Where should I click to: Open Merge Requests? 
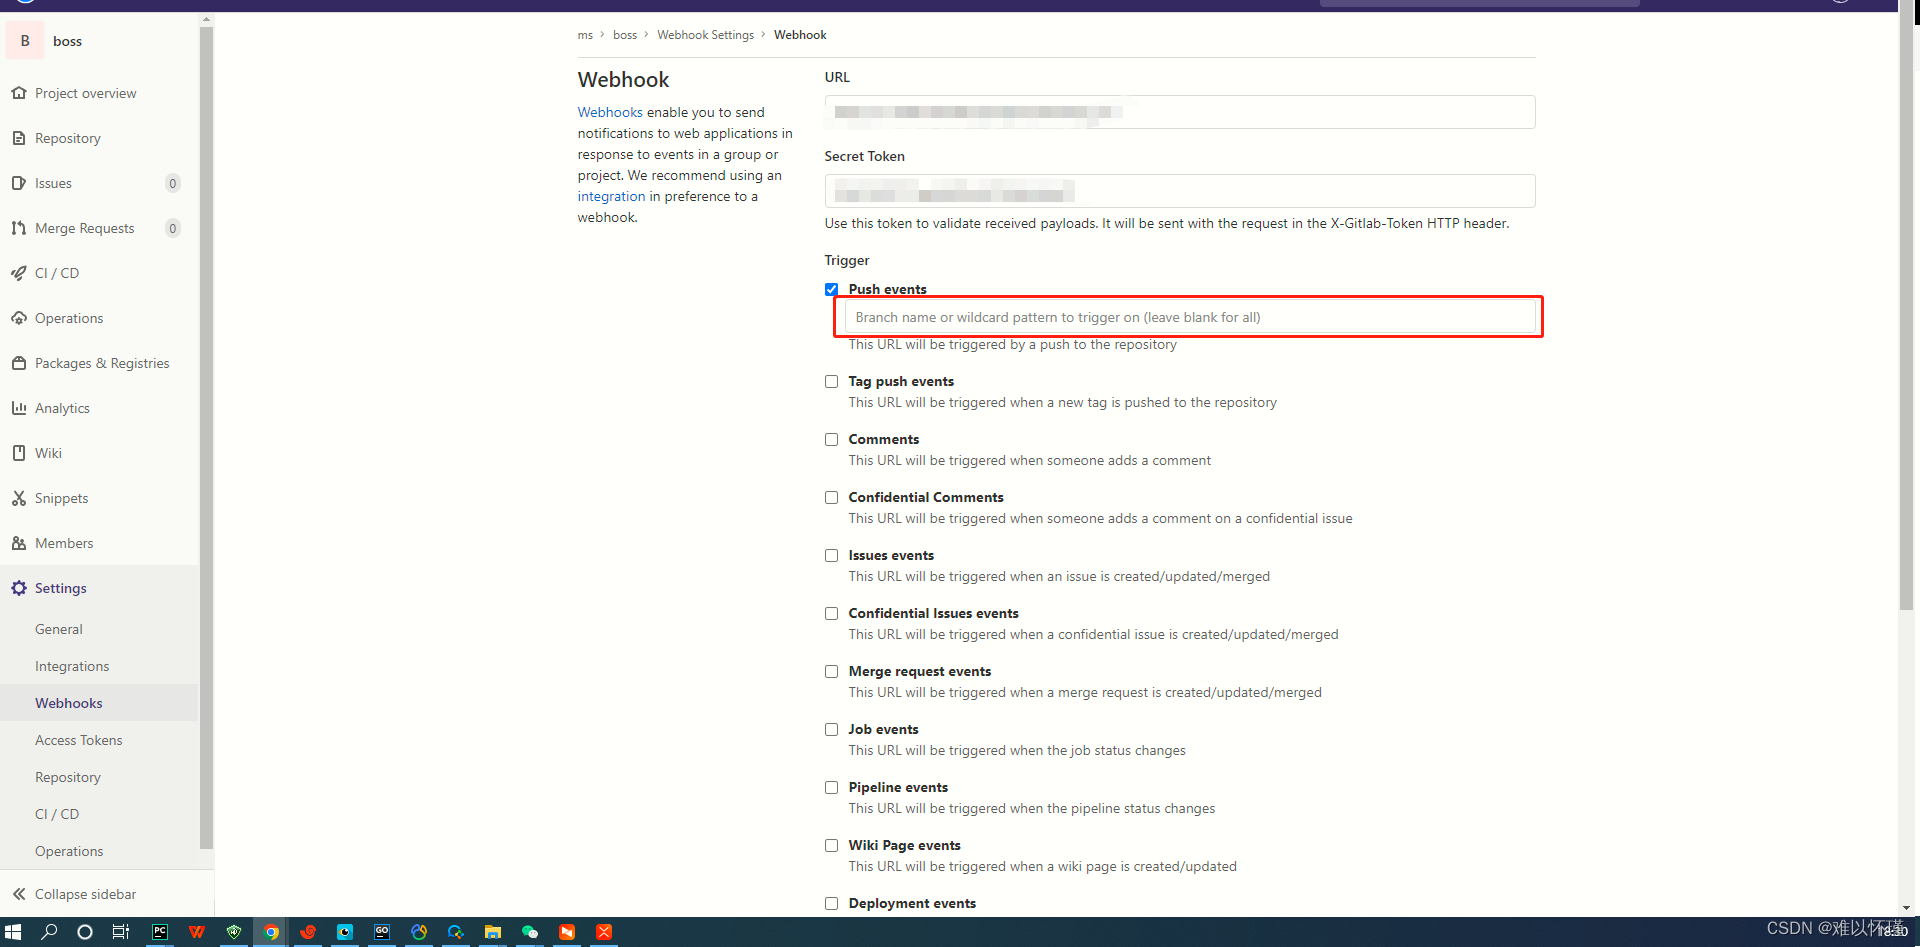point(84,227)
